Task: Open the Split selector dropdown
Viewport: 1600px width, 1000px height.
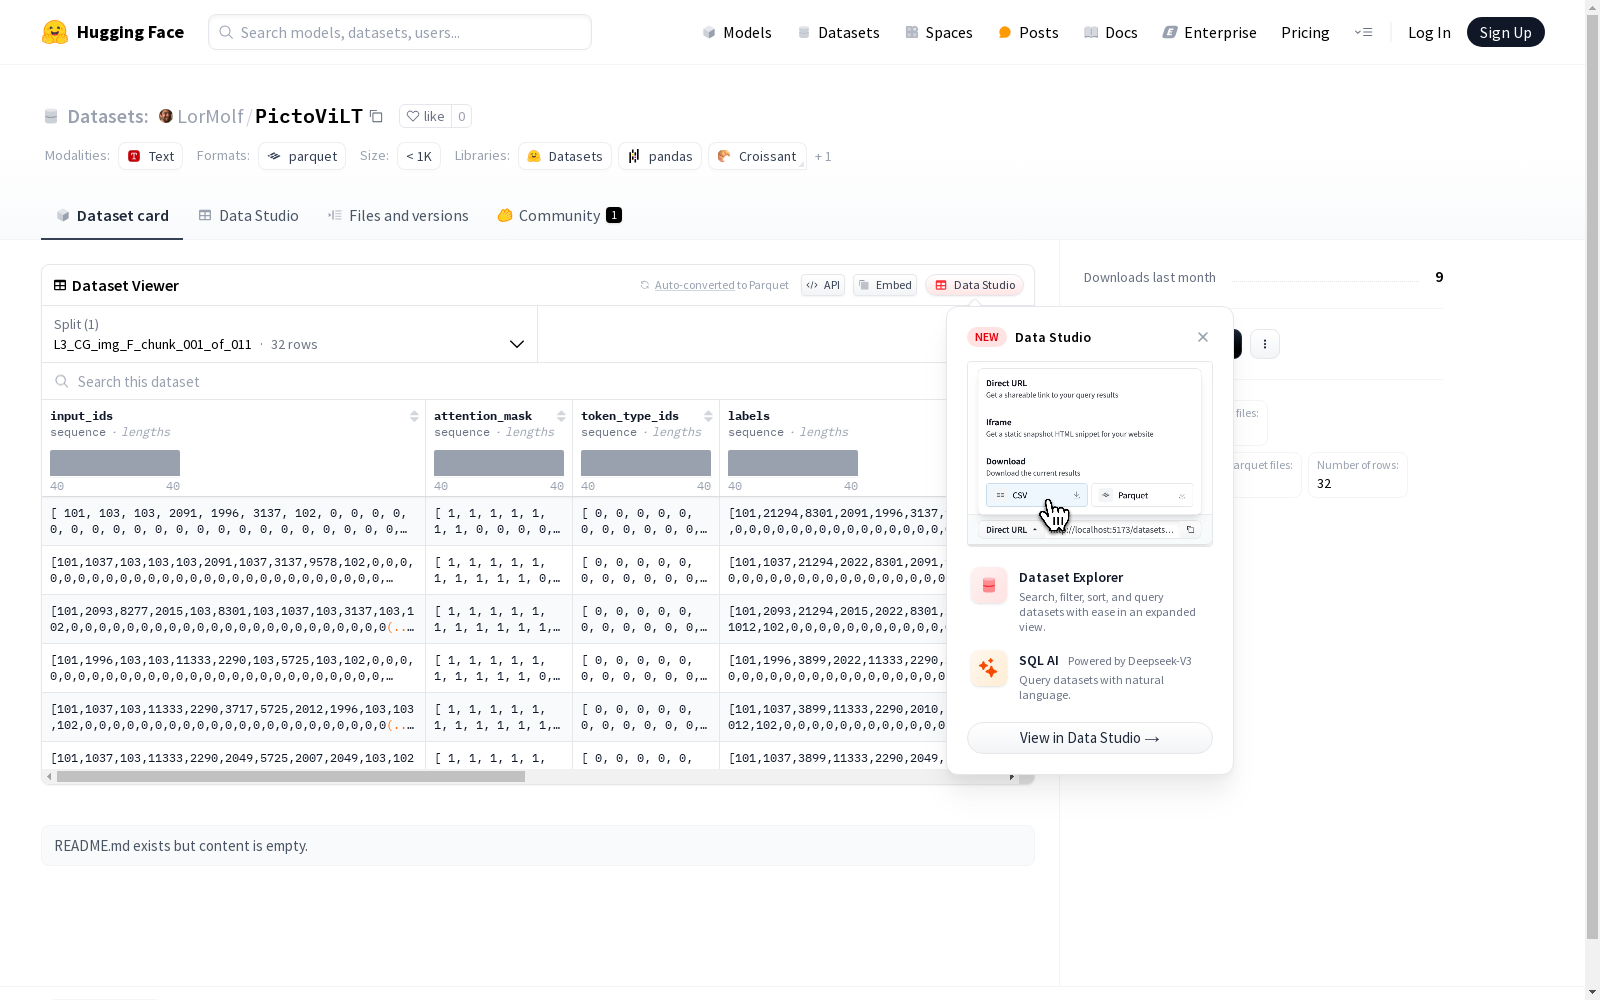Action: (290, 334)
